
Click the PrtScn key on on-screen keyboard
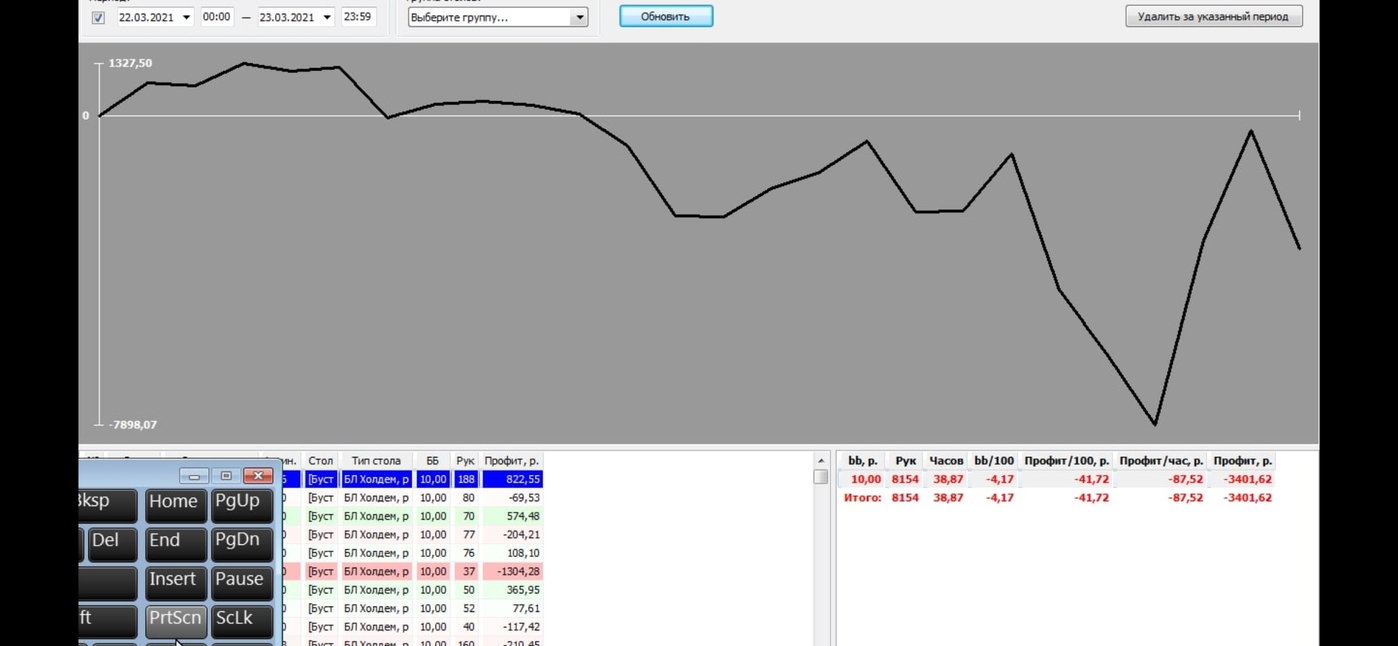point(176,619)
